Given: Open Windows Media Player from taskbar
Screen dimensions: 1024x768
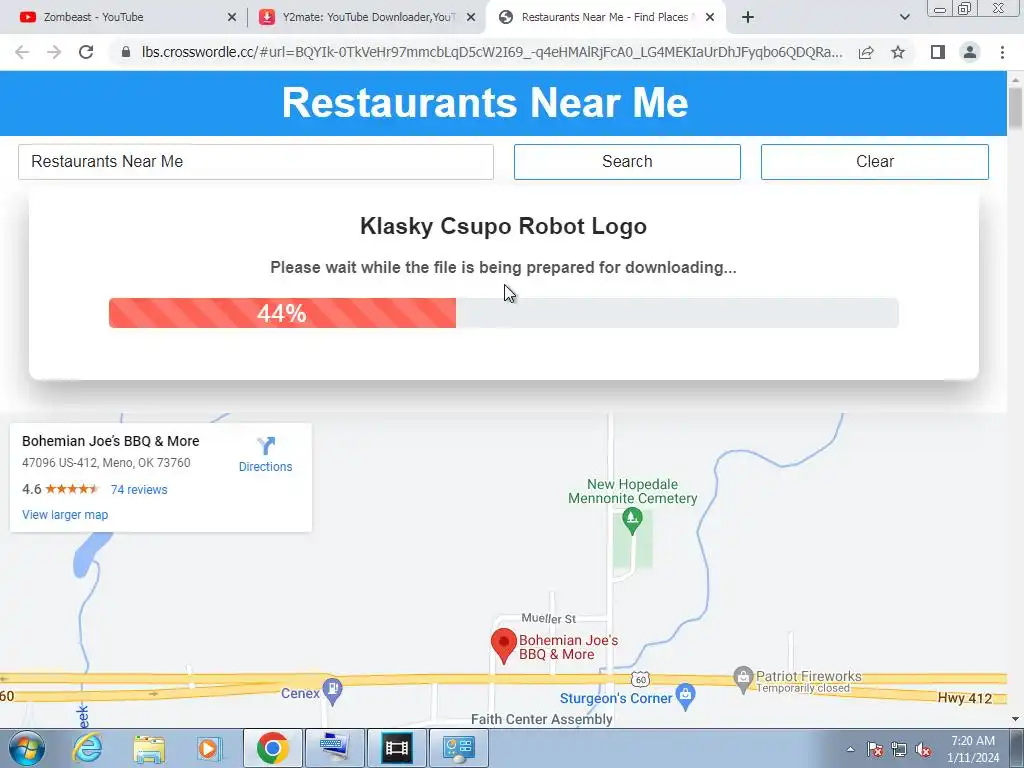Looking at the screenshot, I should (x=209, y=748).
